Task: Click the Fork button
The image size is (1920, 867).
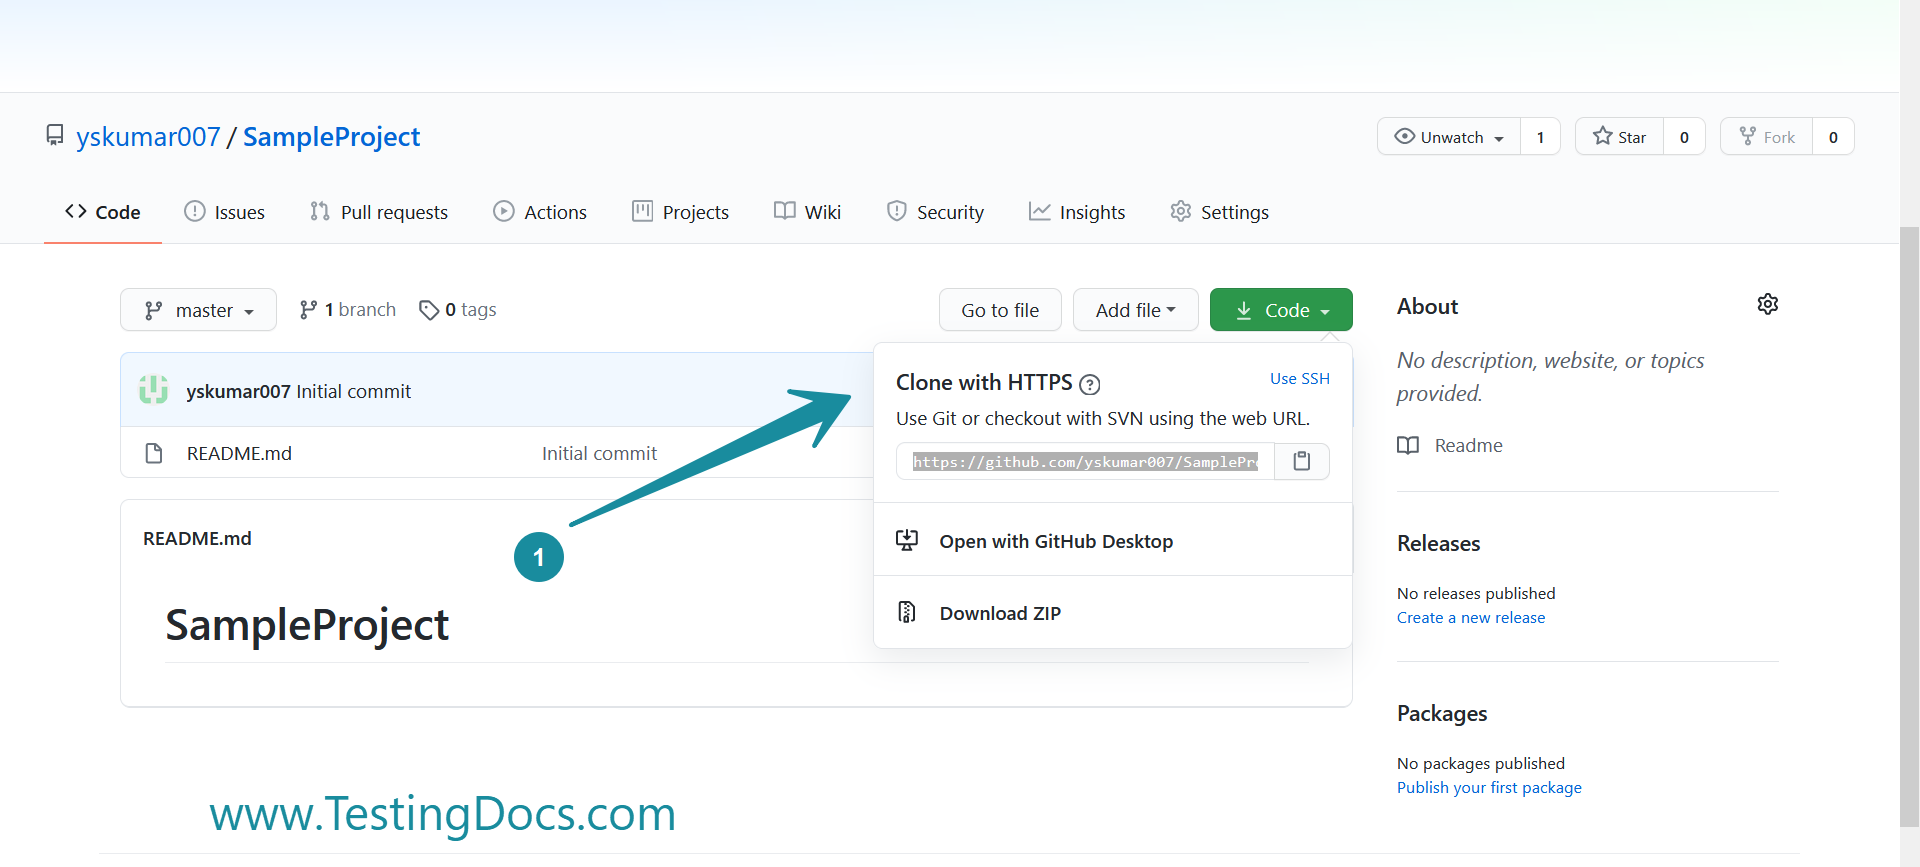Action: pyautogui.click(x=1767, y=137)
